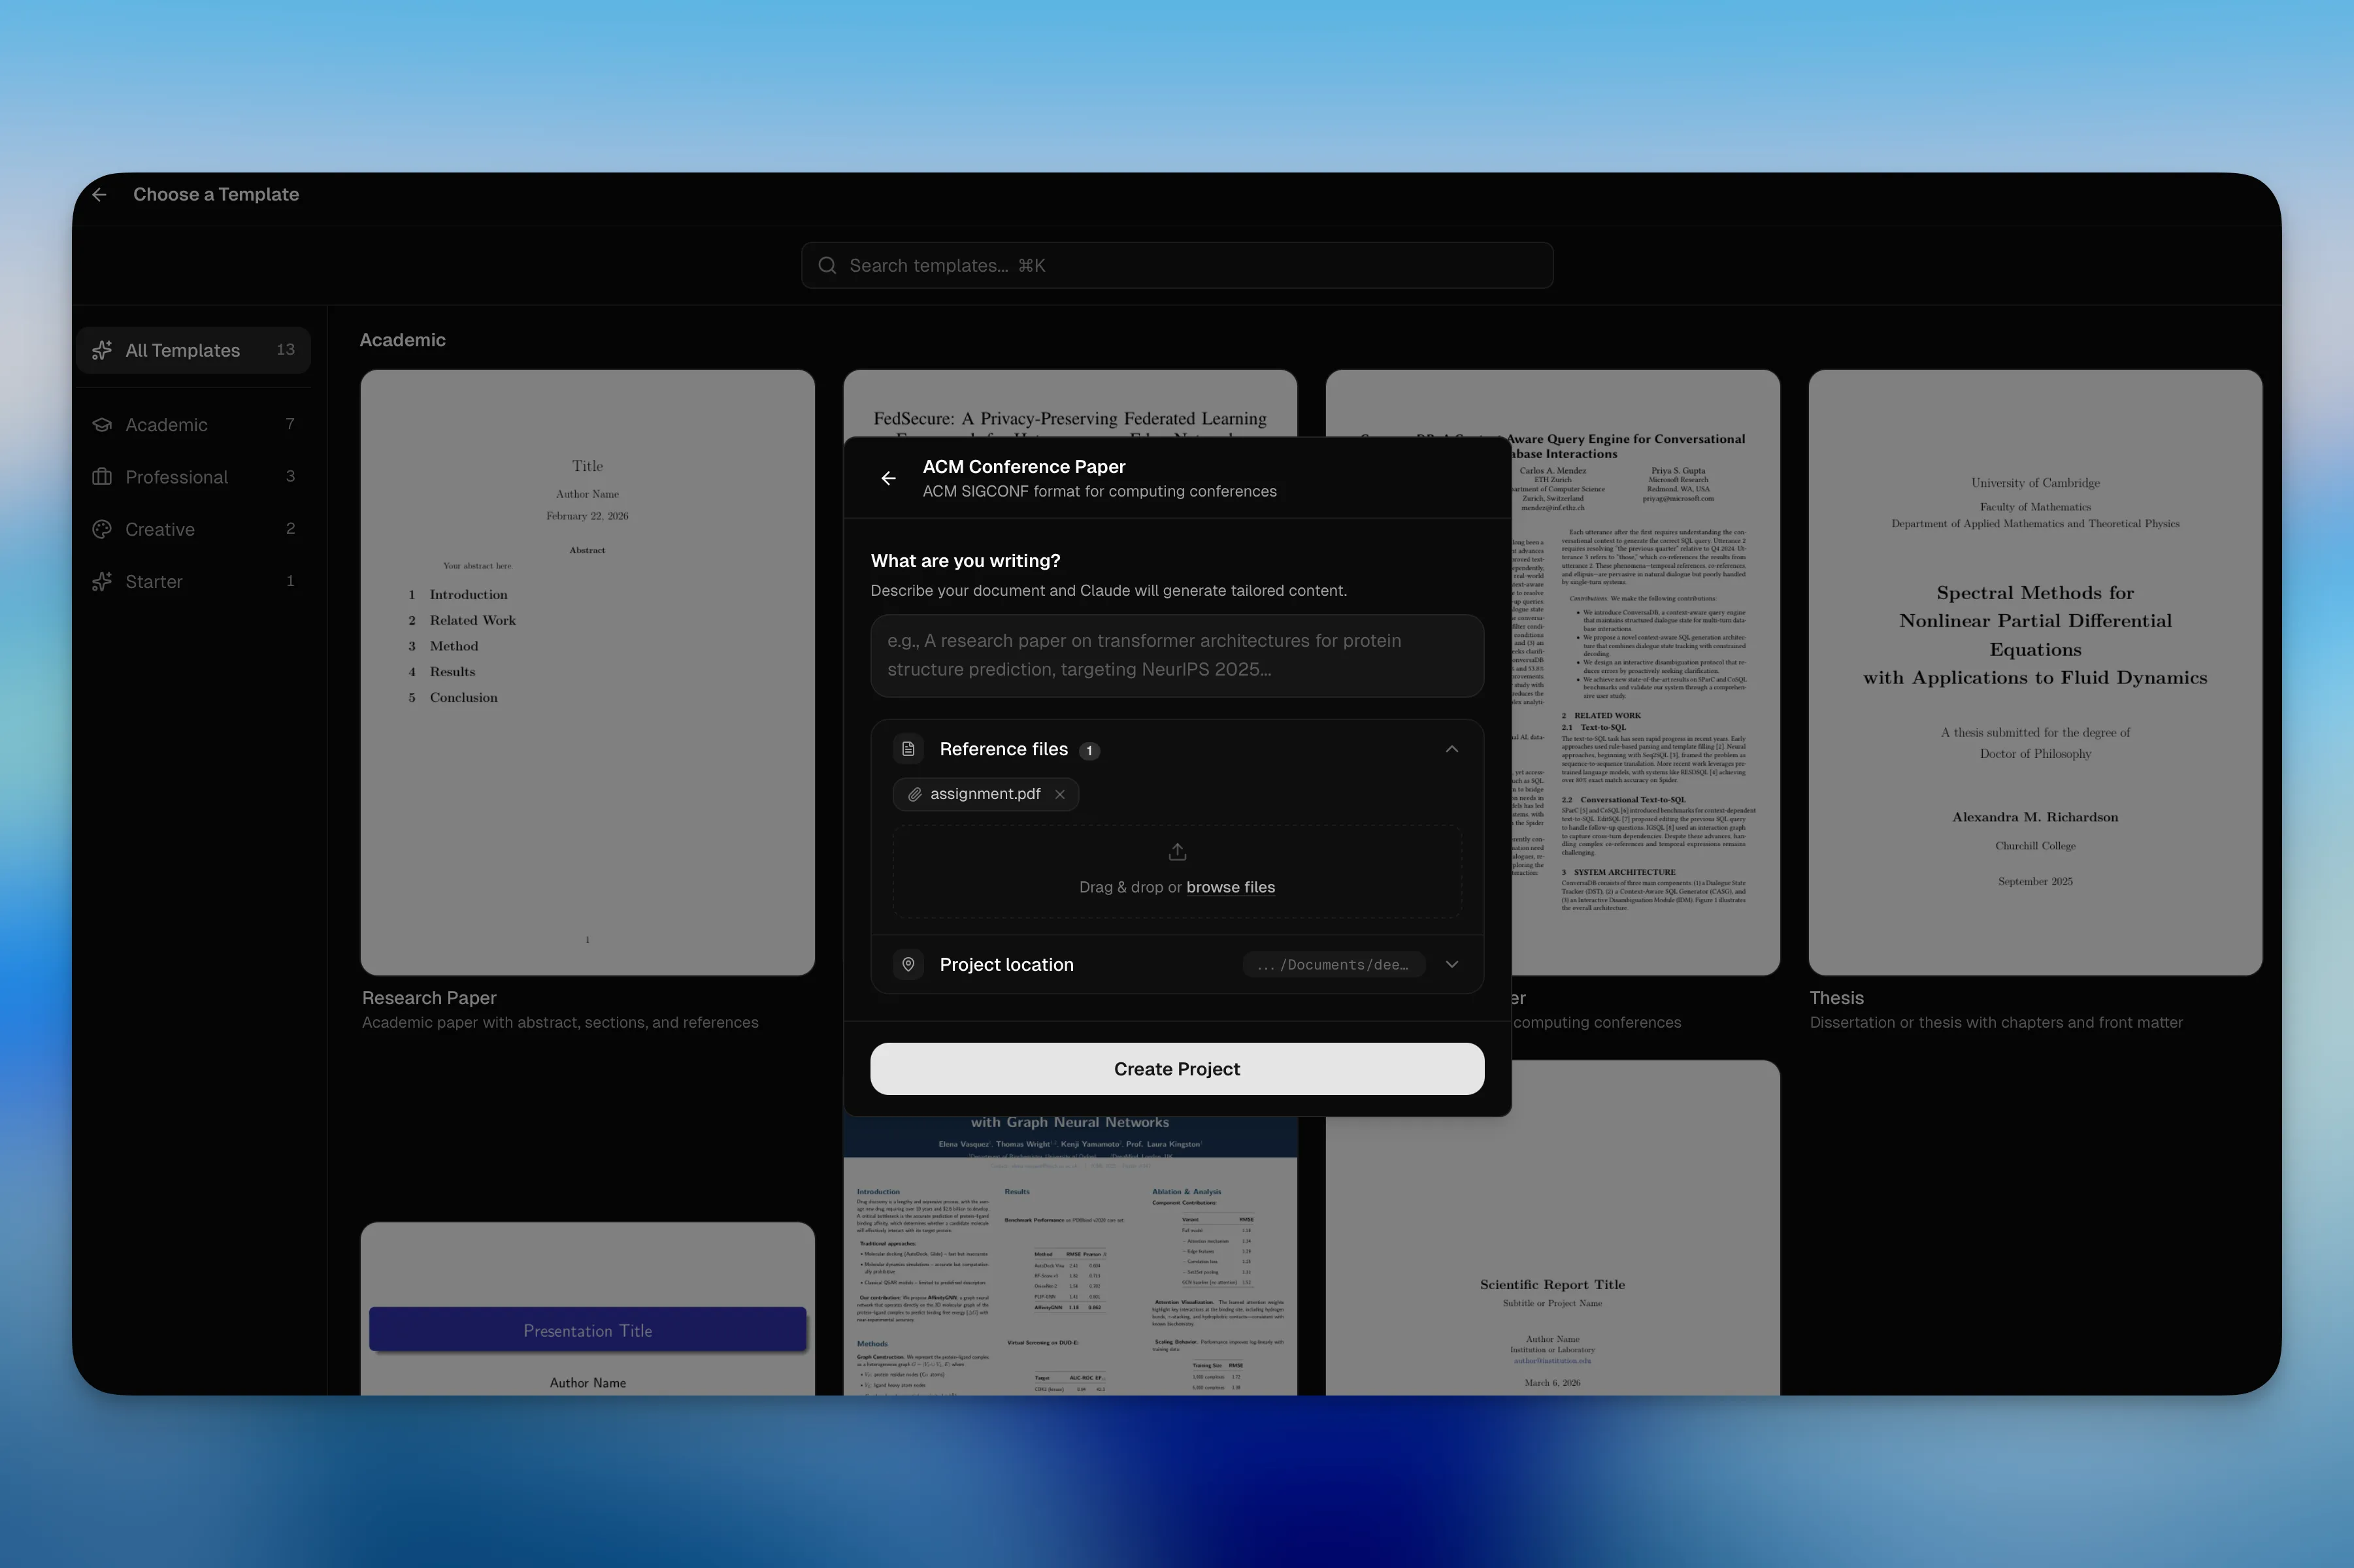
Task: Select the briefcase Professional icon
Action: pyautogui.click(x=103, y=477)
